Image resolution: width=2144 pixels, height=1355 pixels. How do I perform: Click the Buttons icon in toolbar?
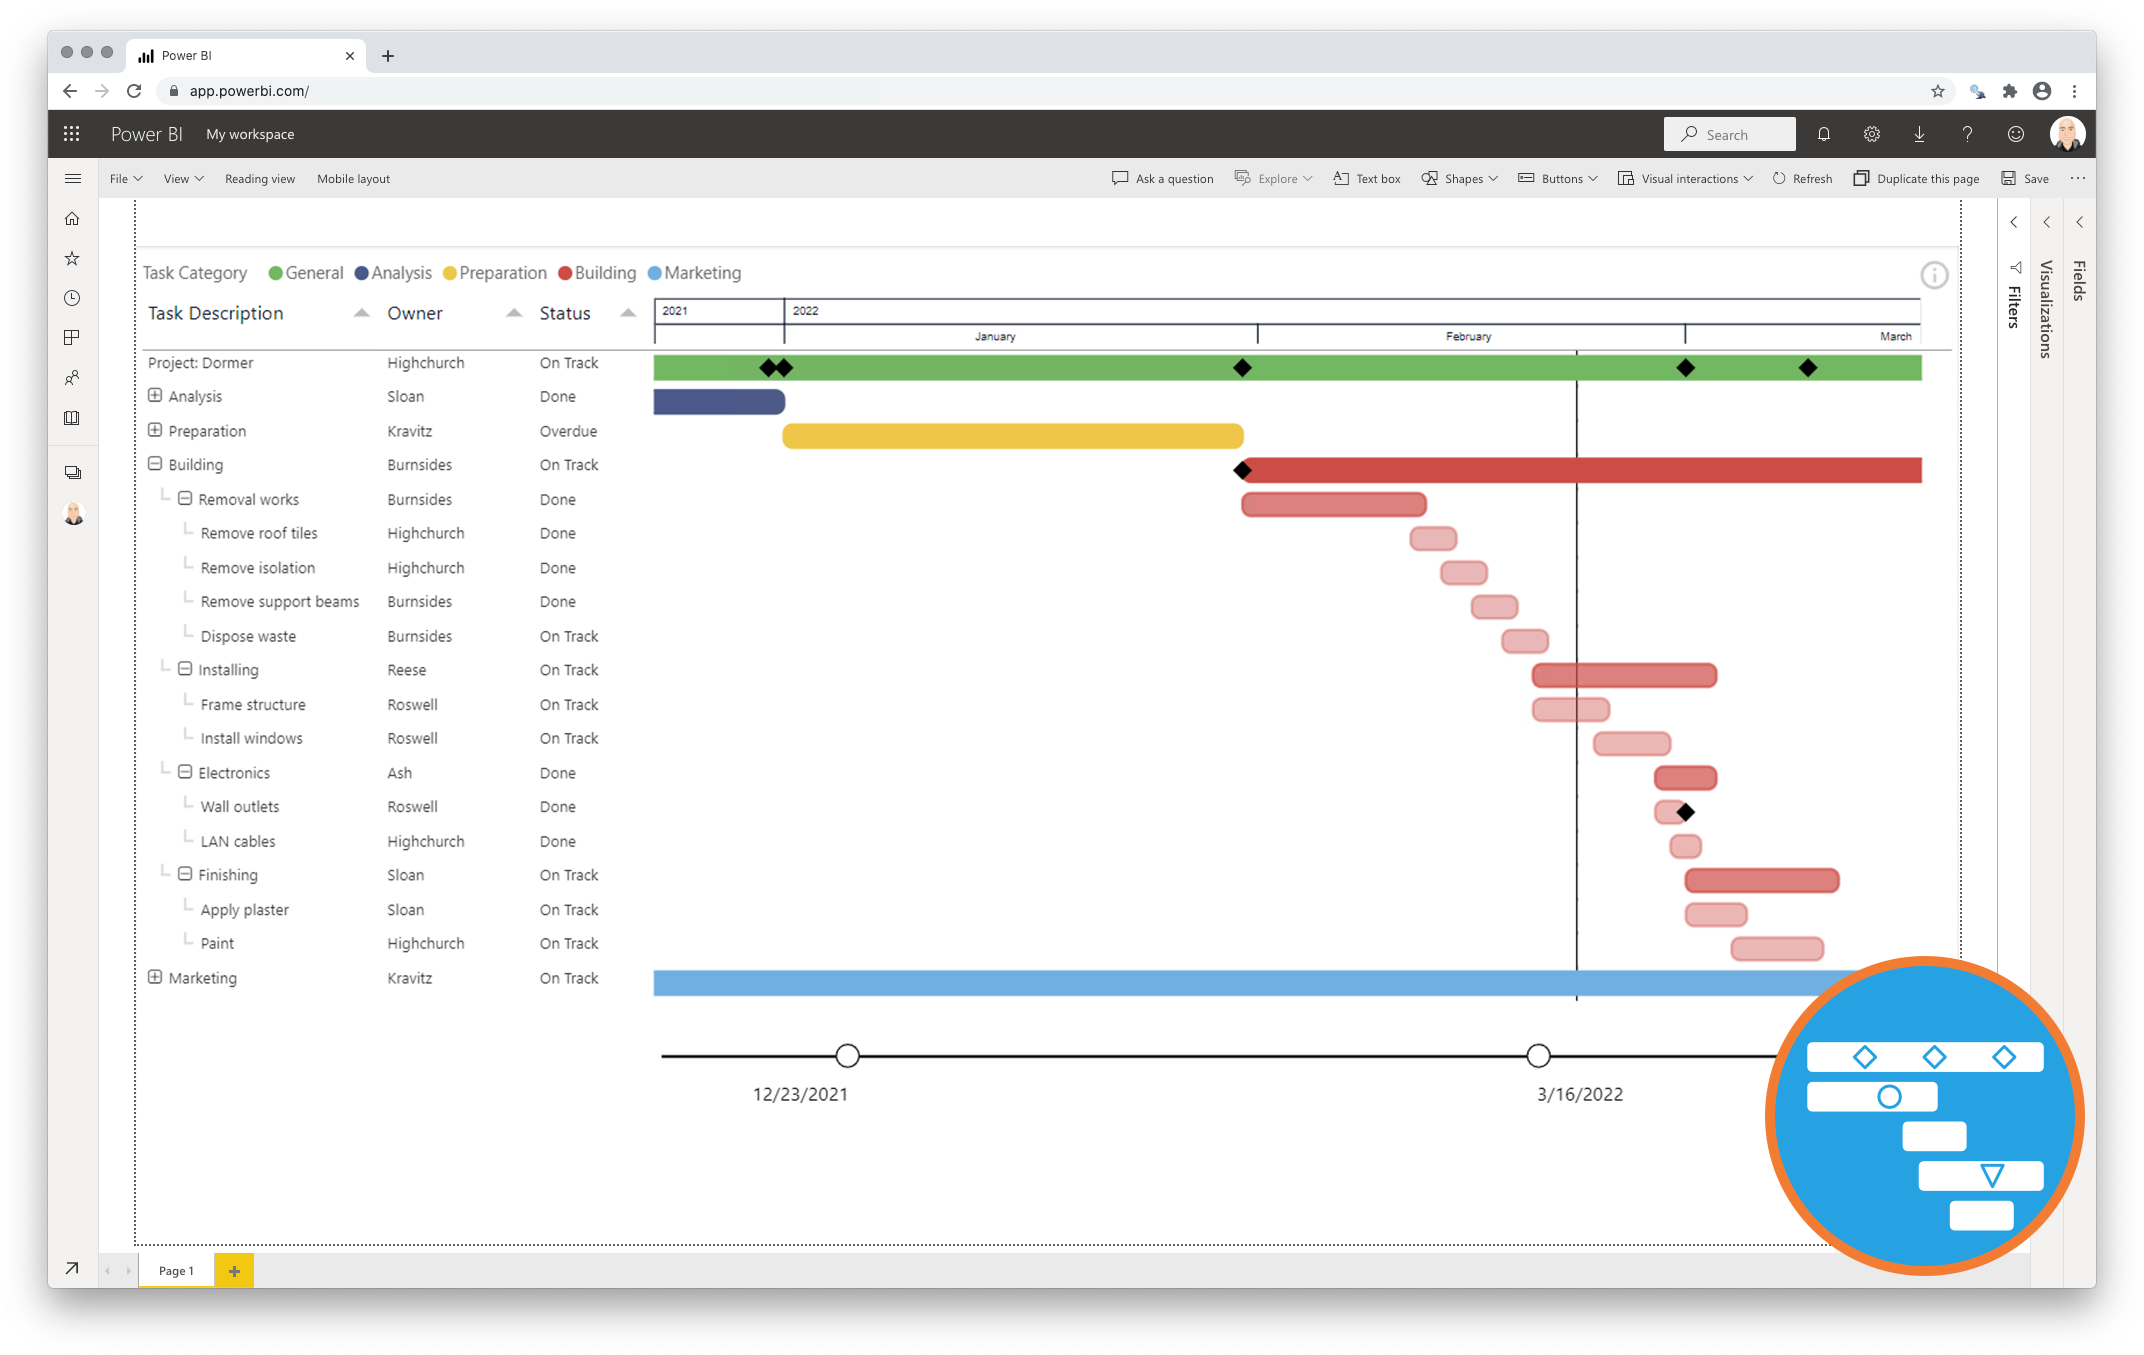tap(1521, 176)
